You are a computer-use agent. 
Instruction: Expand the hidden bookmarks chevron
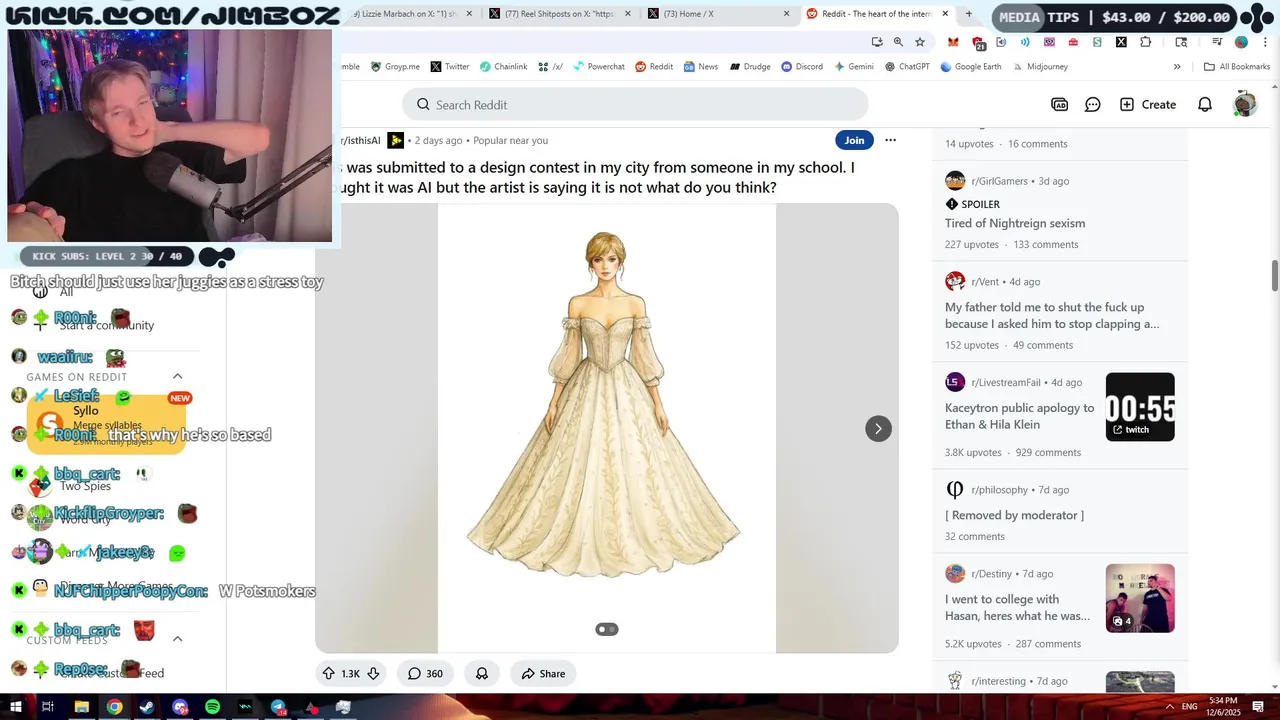click(x=1177, y=67)
